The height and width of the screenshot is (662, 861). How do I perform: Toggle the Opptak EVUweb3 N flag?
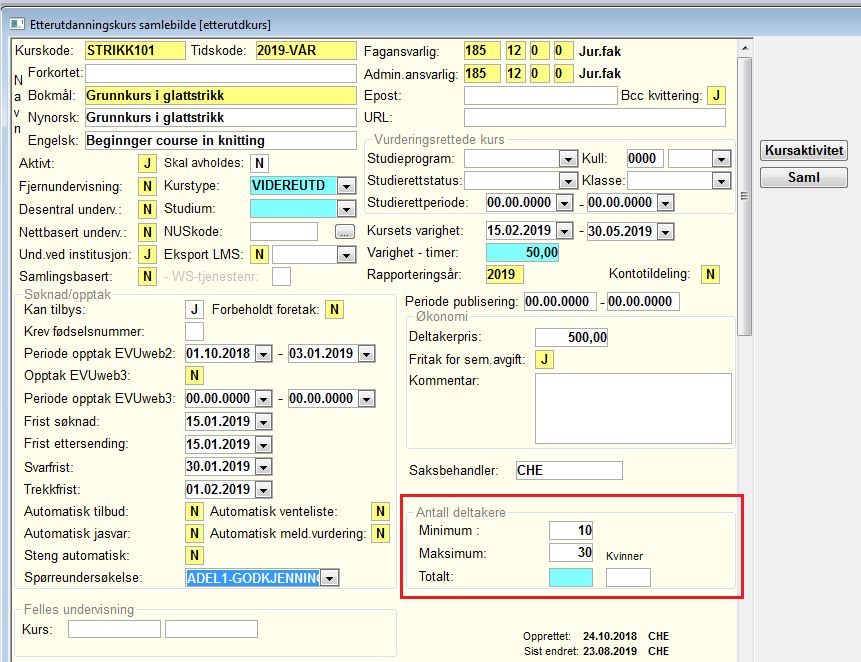[194, 375]
